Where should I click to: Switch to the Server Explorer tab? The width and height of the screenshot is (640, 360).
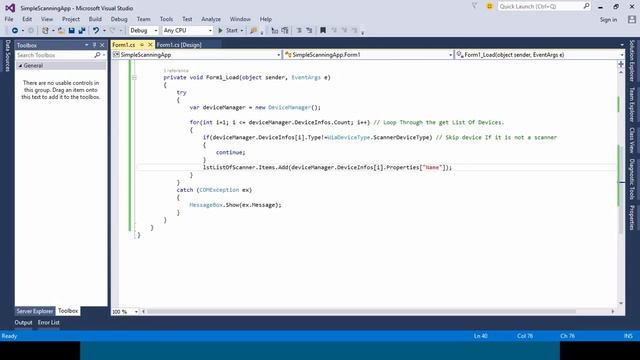coord(35,311)
